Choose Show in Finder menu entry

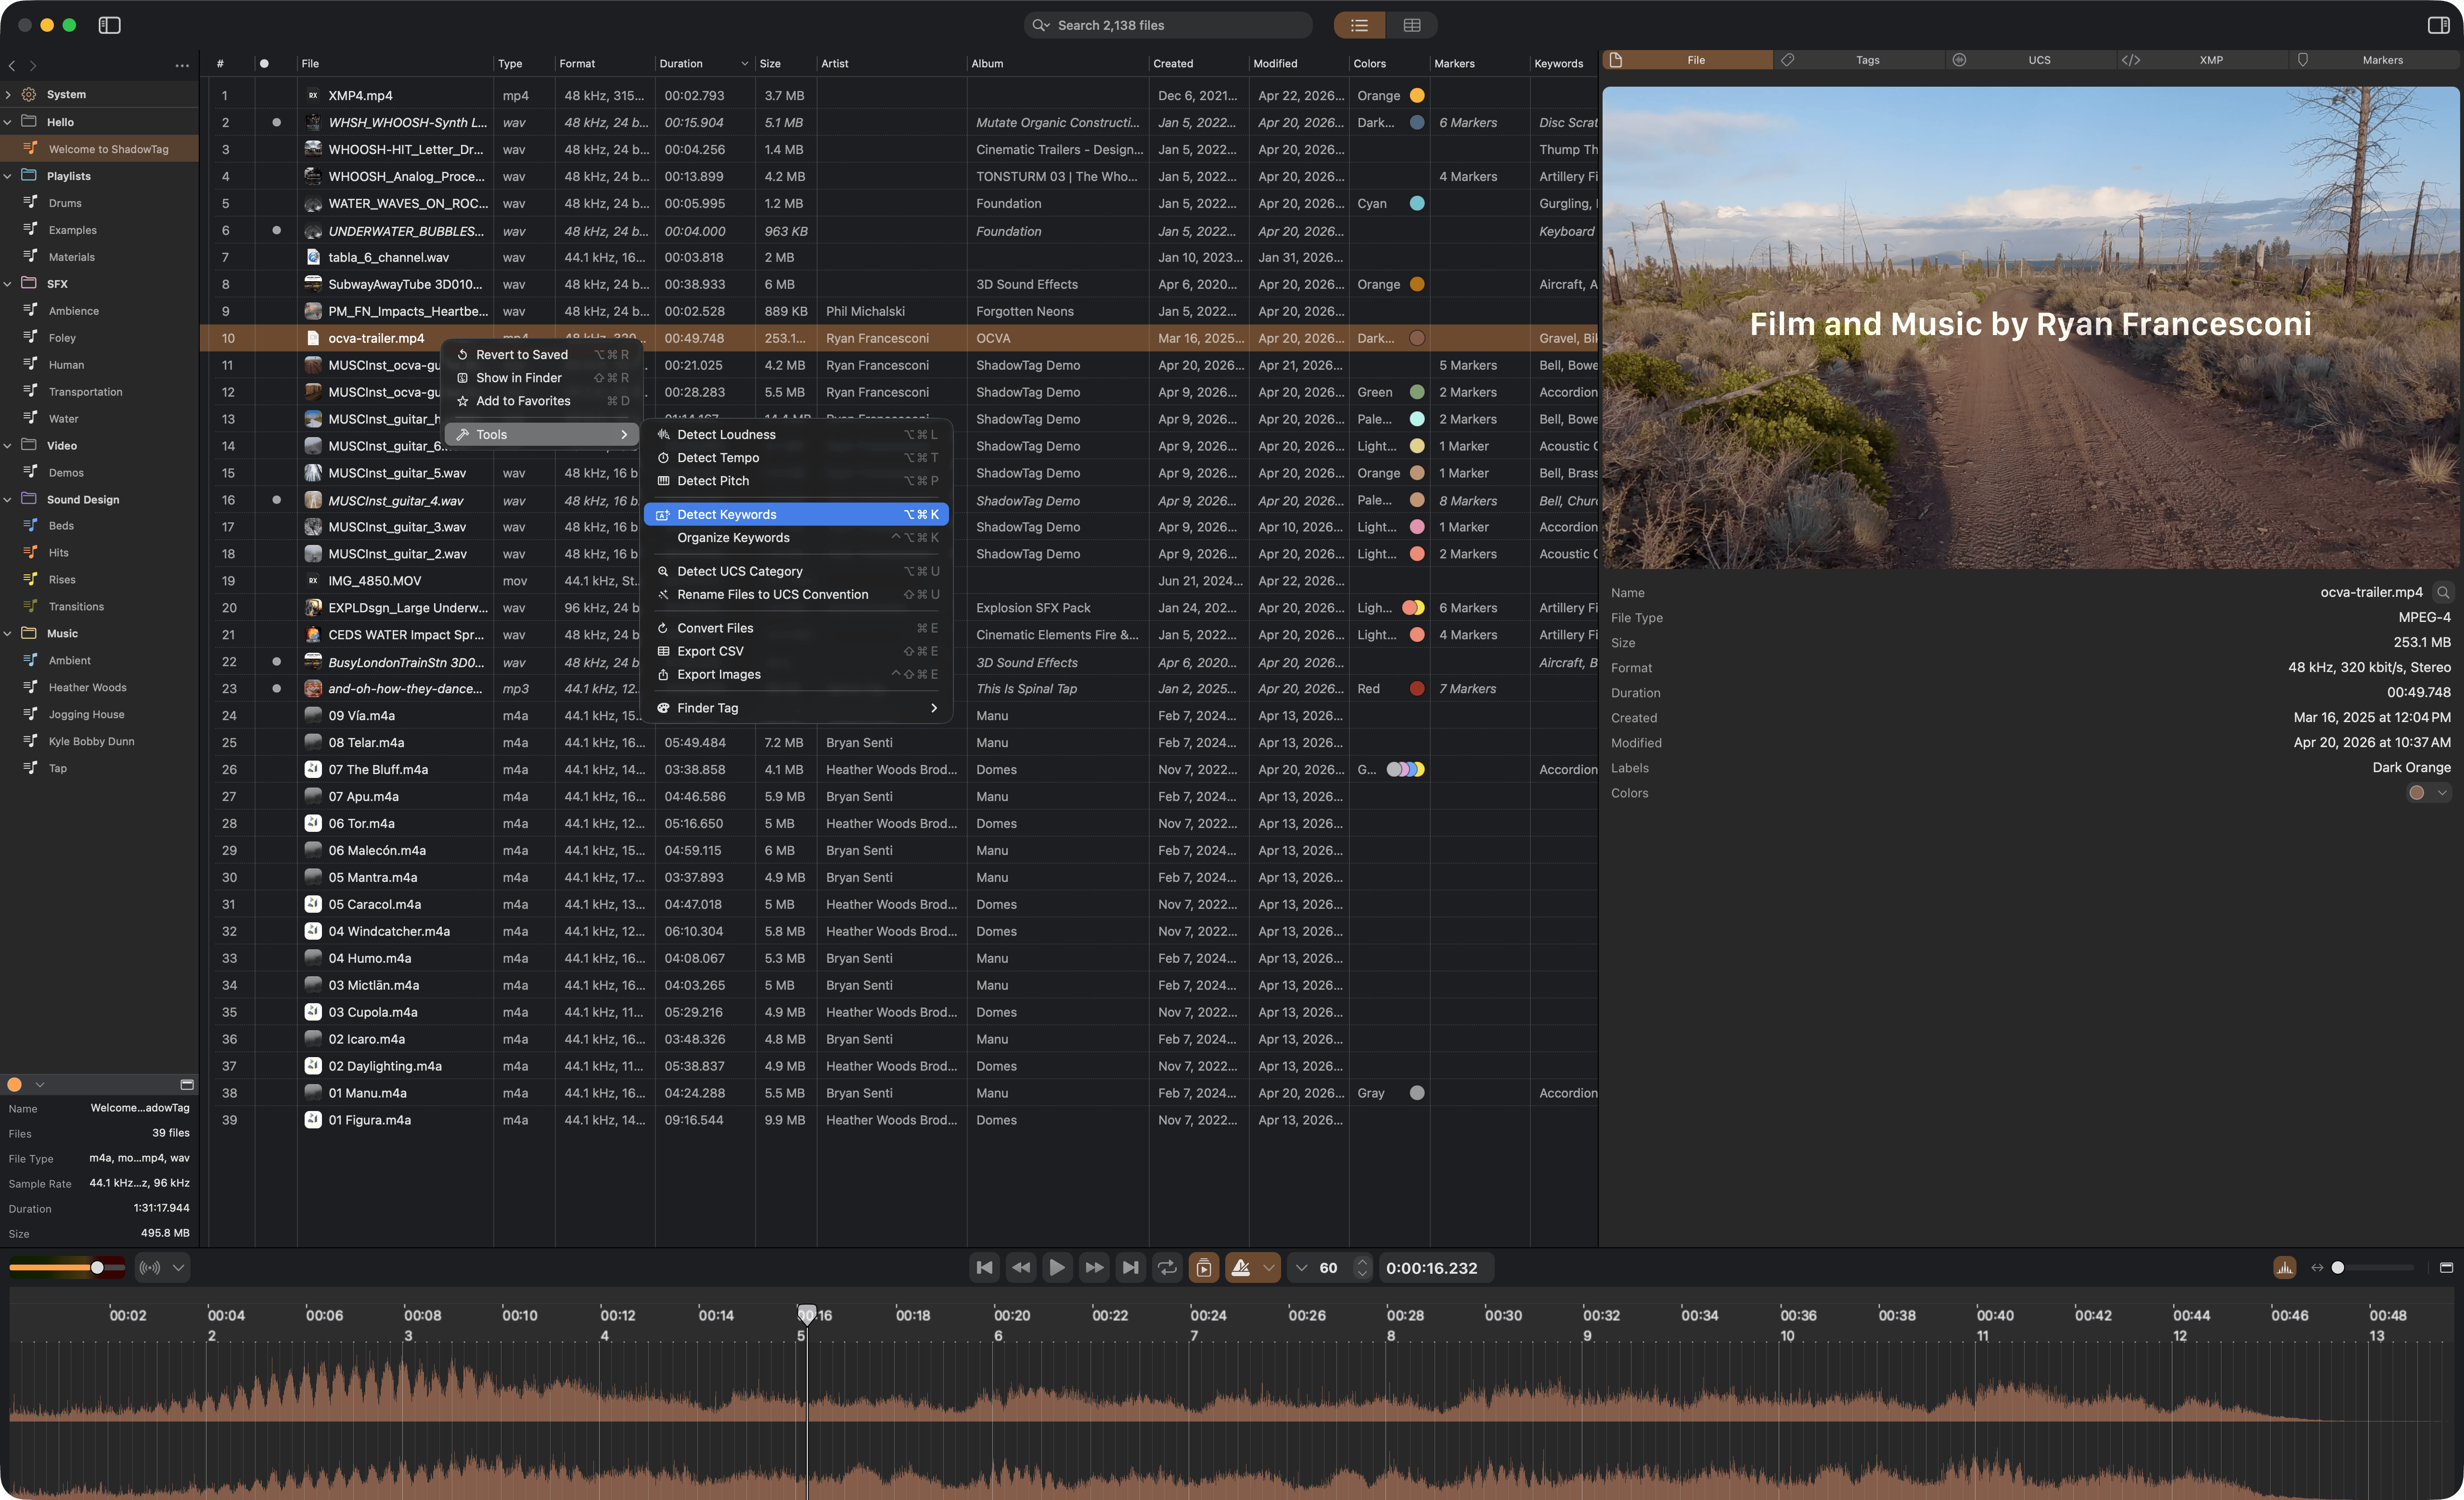pos(519,378)
